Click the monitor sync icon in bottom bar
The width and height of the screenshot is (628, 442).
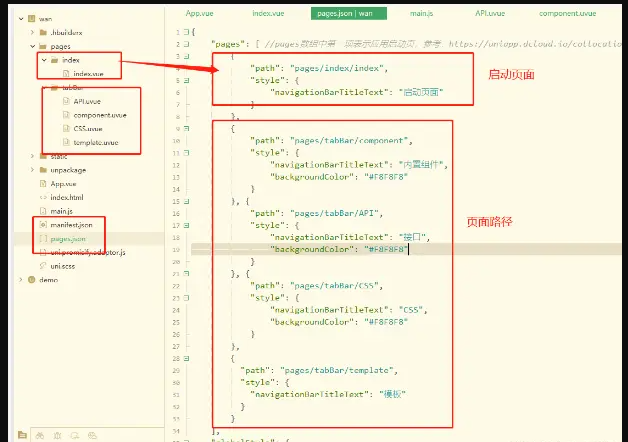[74, 436]
